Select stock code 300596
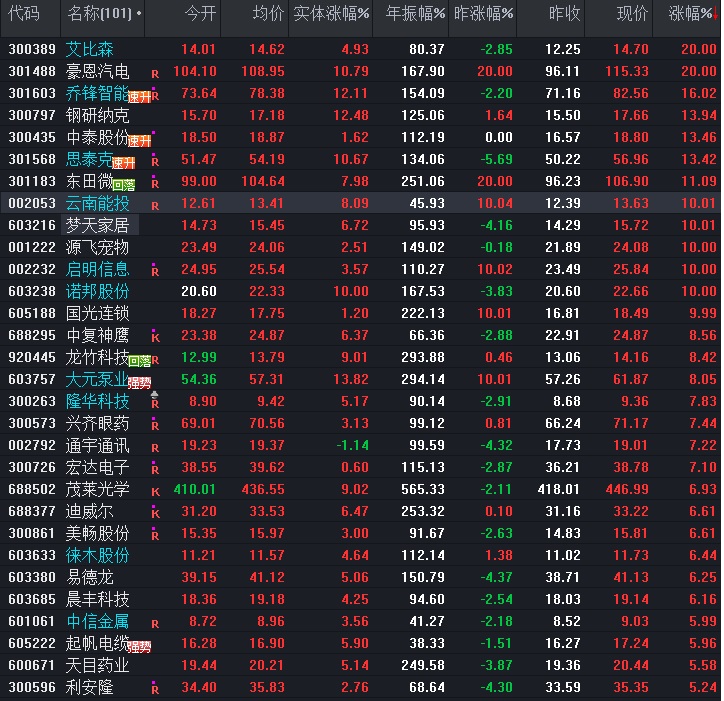This screenshot has height=701, width=724. (32, 688)
